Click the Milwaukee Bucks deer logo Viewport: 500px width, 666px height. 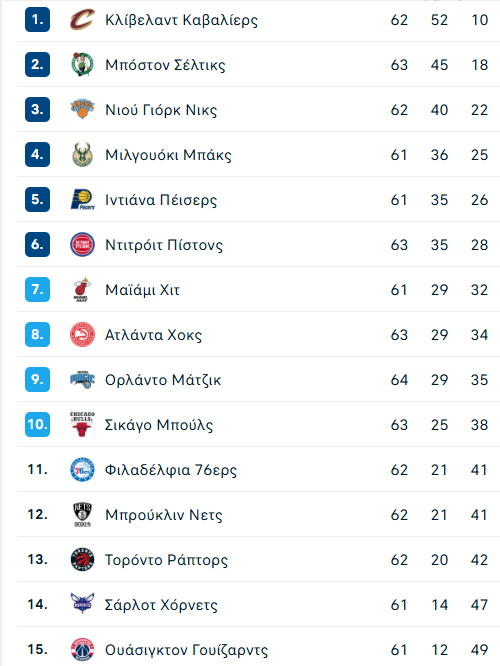82,155
